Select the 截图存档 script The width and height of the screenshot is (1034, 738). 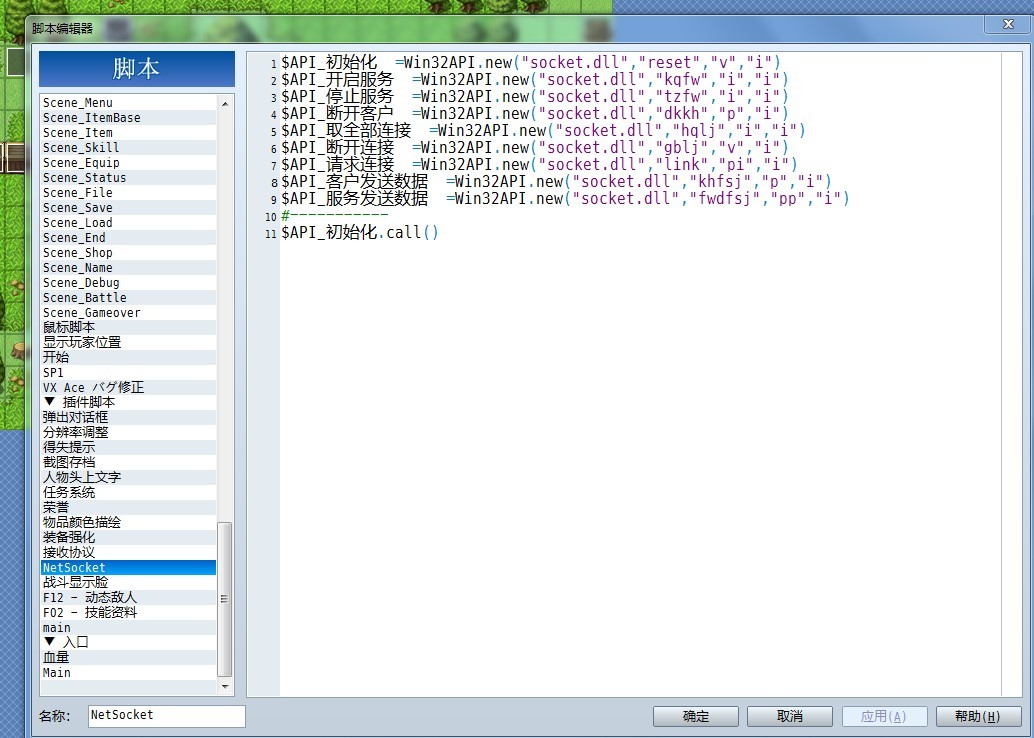tap(129, 462)
